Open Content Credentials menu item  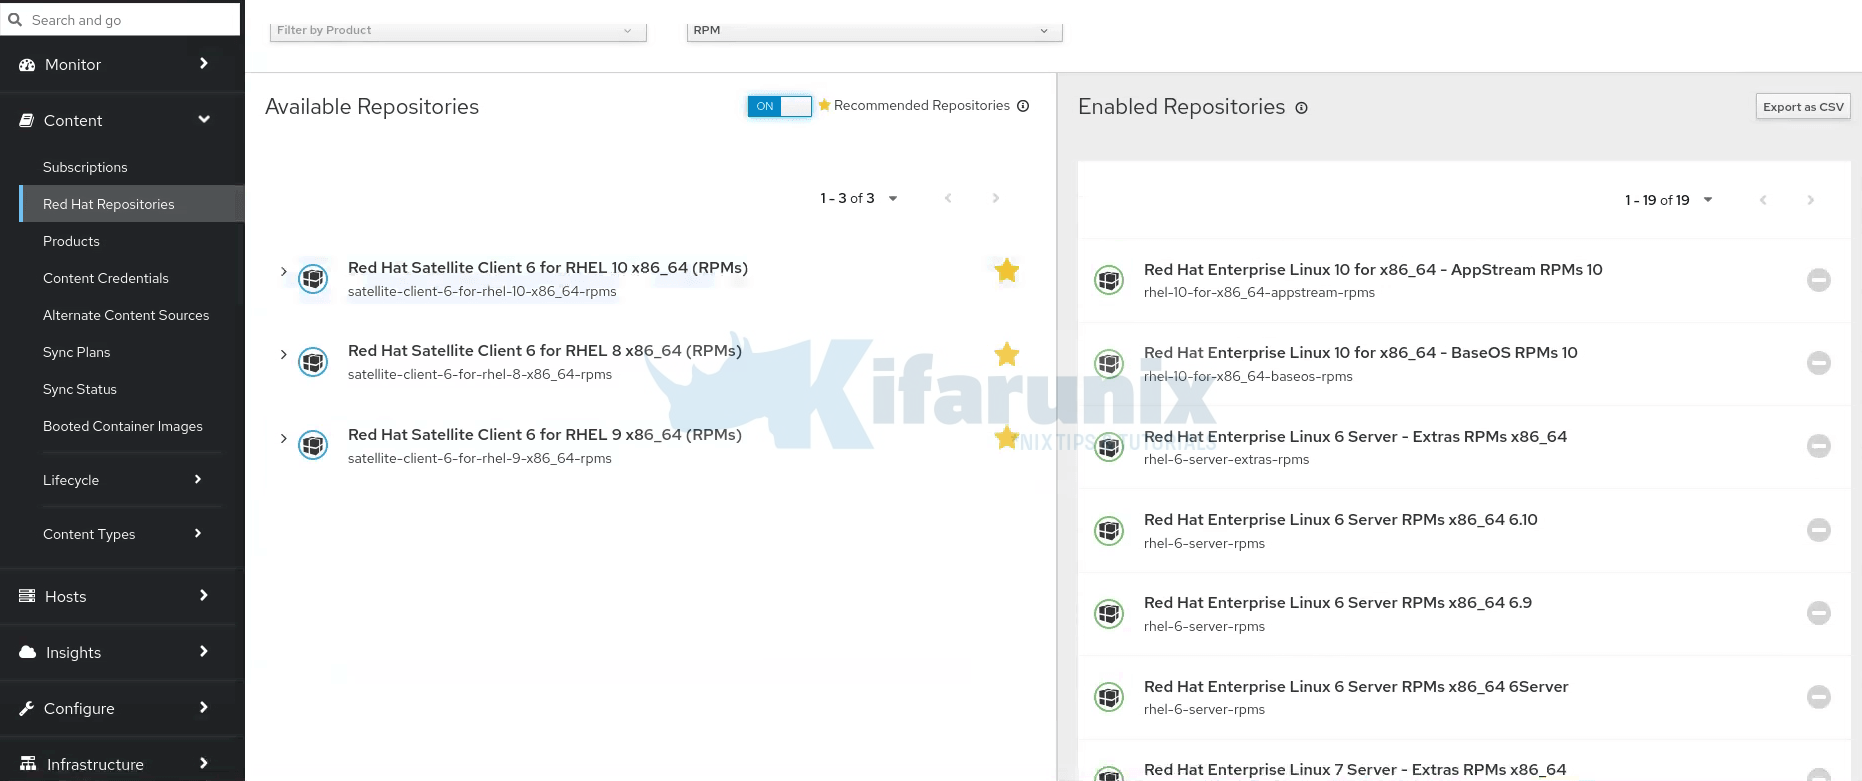click(x=106, y=278)
